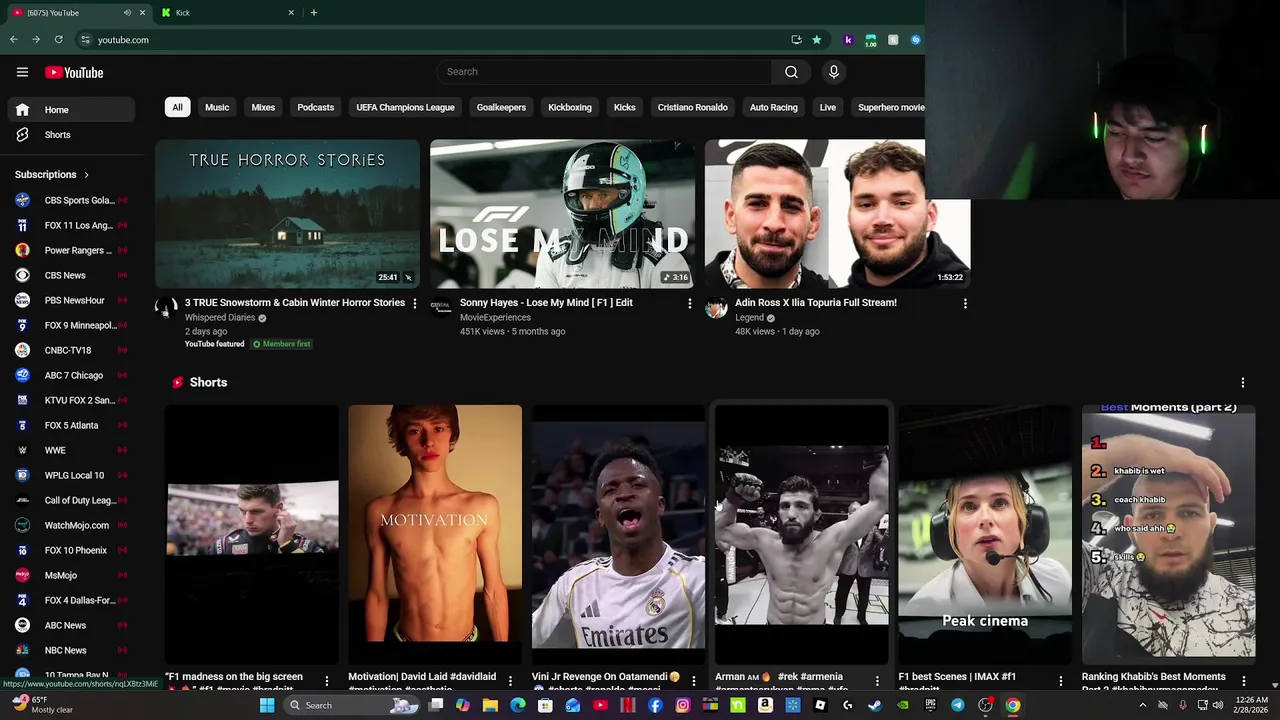Open options for 3 TRUE Snowstorm video
The image size is (1280, 720).
(414, 303)
